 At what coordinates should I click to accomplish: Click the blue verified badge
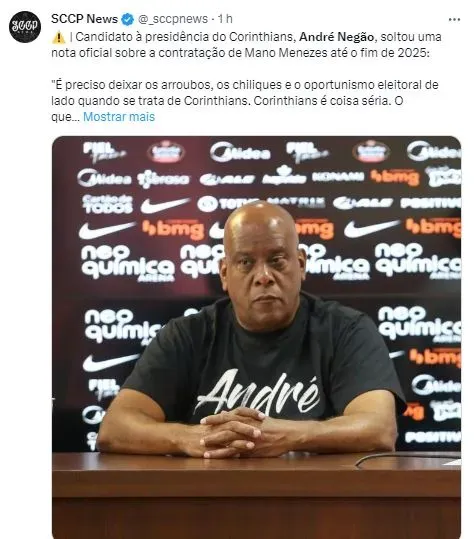pyautogui.click(x=128, y=19)
